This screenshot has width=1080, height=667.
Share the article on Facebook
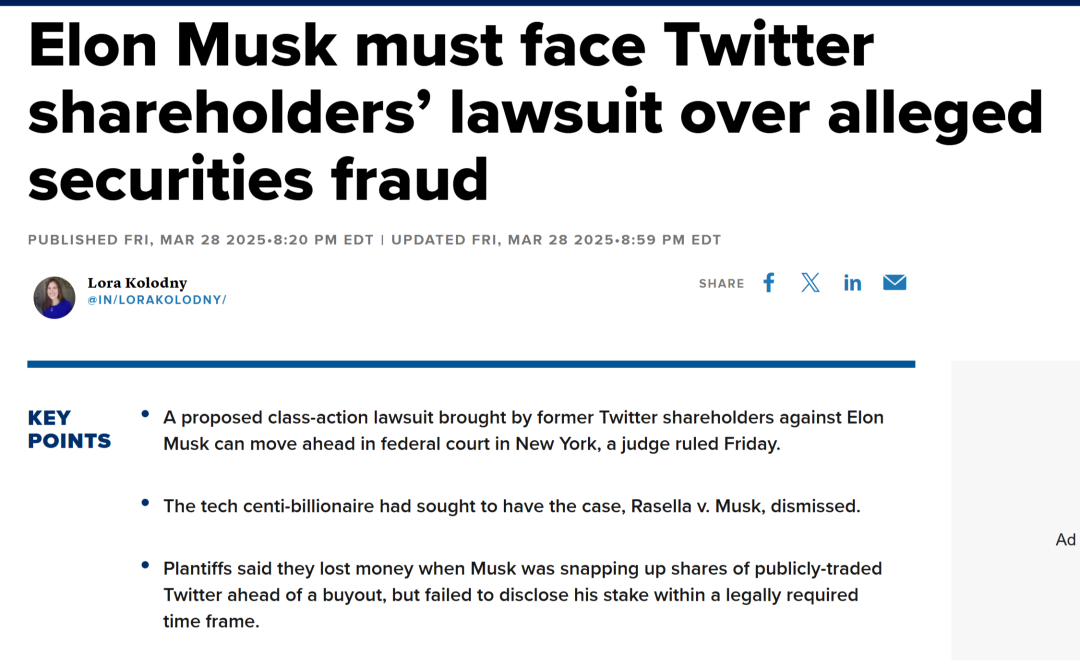click(769, 283)
